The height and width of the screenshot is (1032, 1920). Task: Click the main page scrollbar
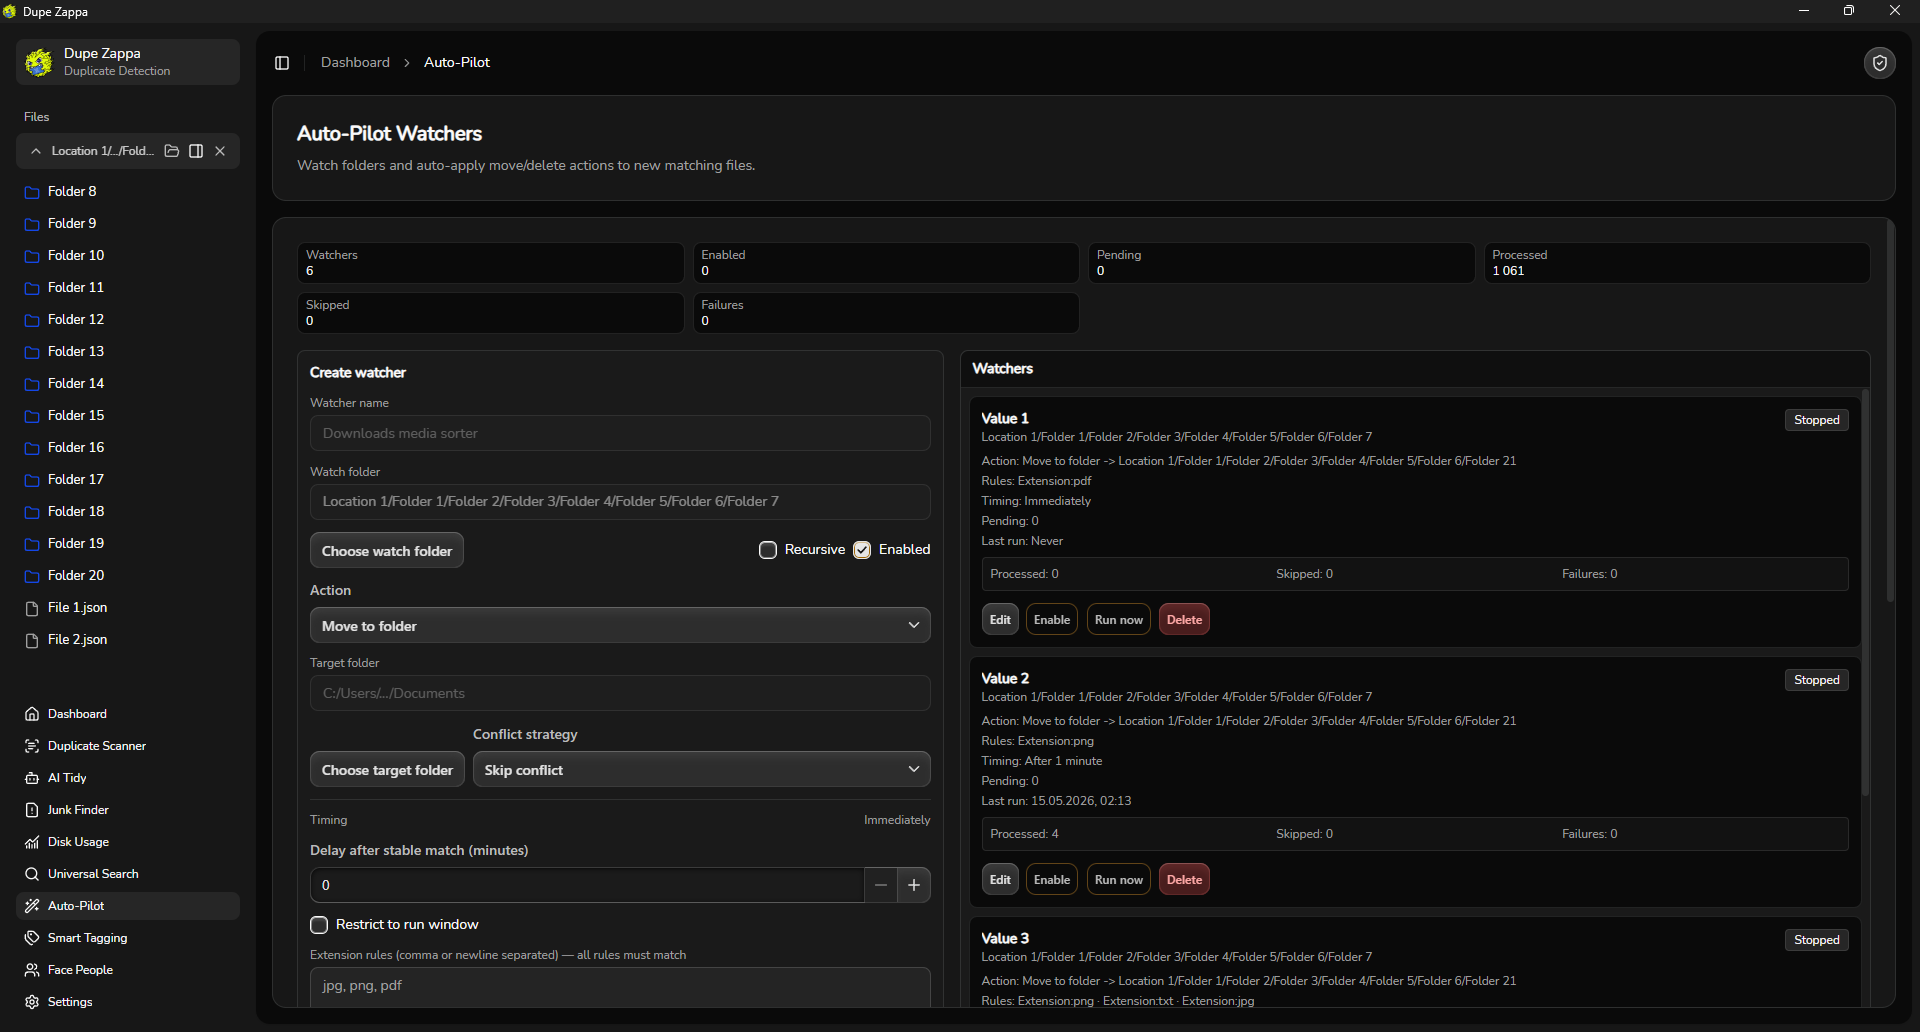coord(1890,411)
